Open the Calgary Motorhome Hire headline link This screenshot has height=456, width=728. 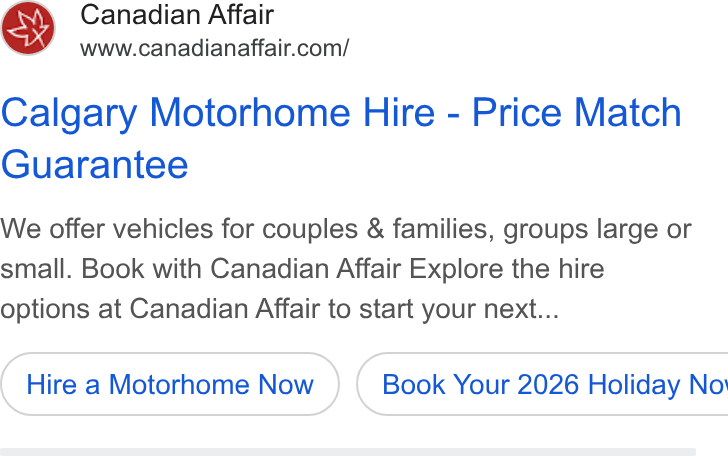coord(341,138)
